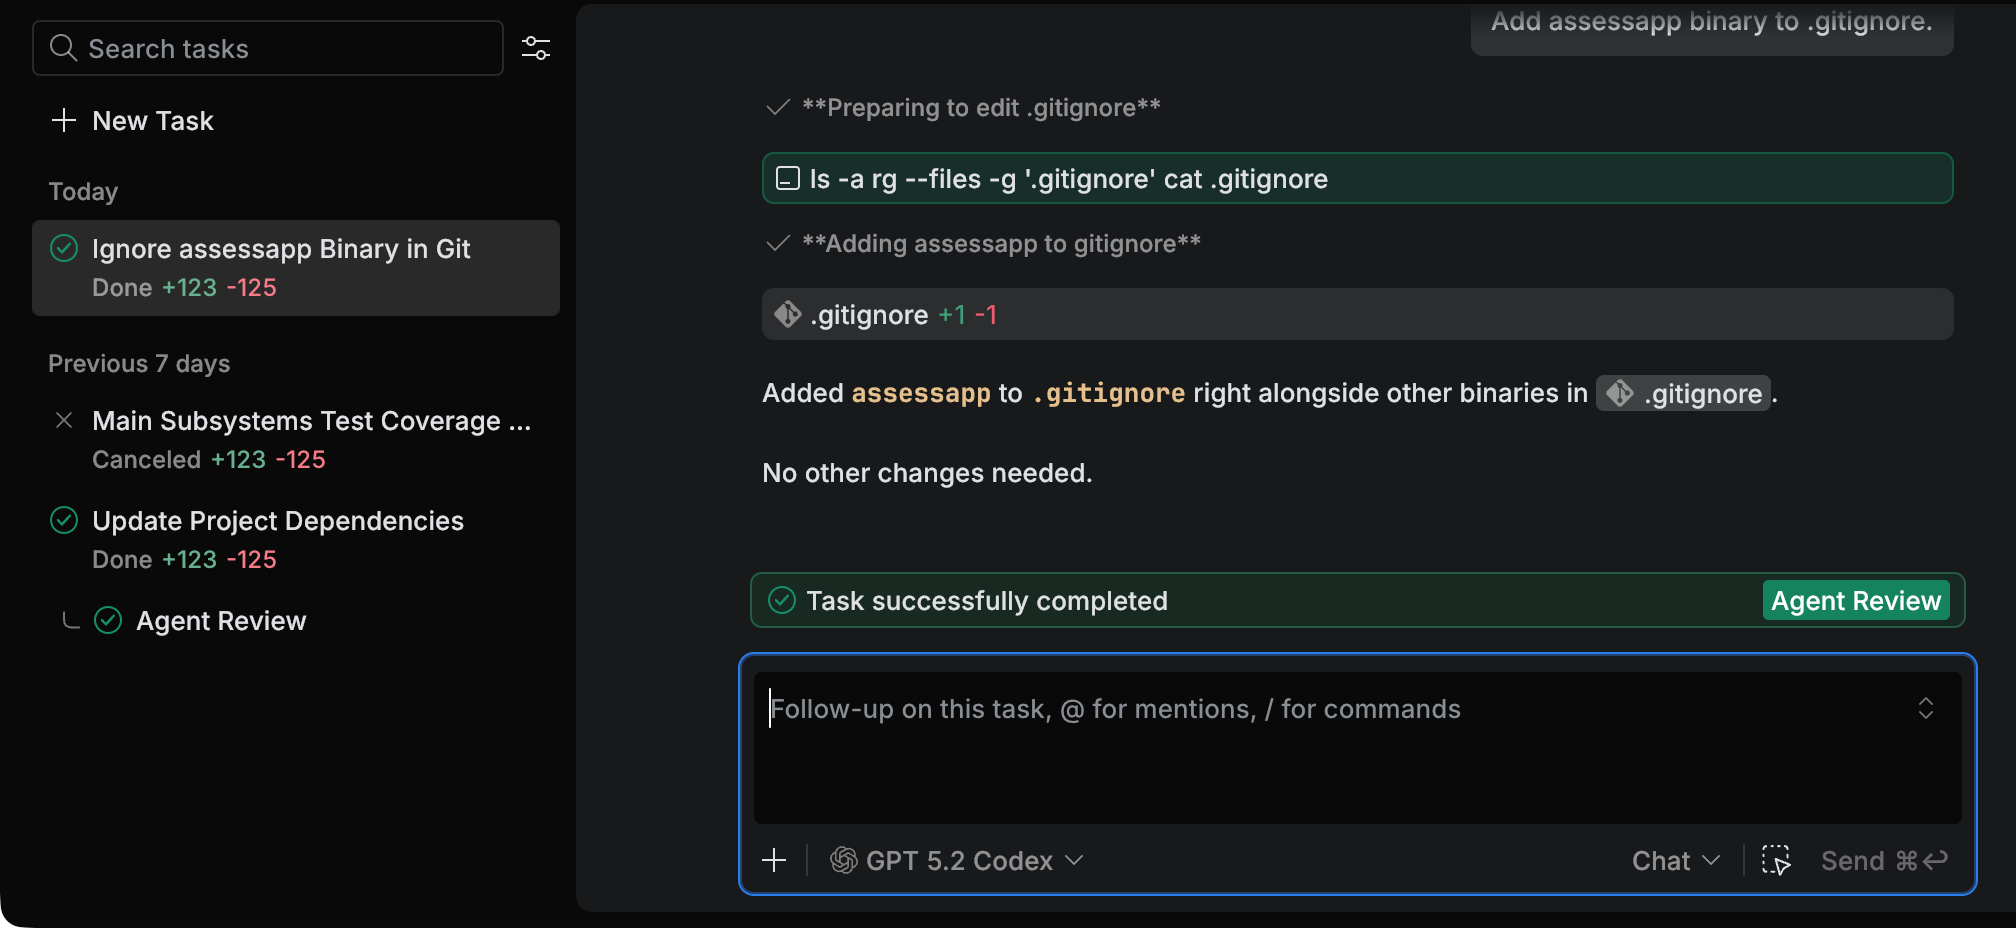
Task: Open the task filter options
Action: 536,47
